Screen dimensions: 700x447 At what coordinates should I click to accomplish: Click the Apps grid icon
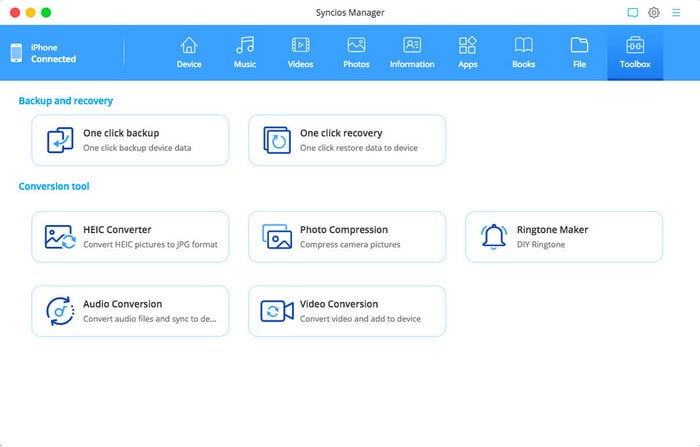467,45
